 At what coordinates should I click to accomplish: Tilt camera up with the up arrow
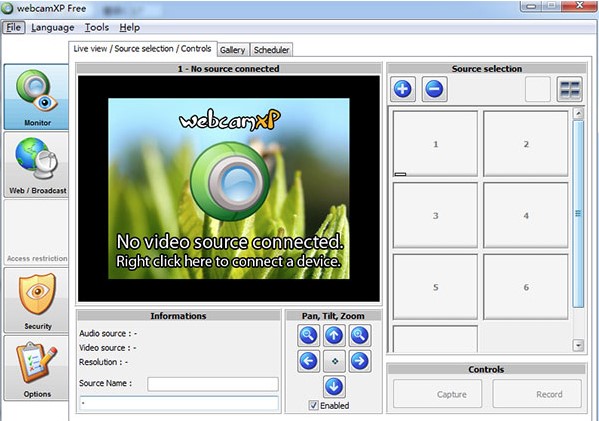click(x=334, y=335)
